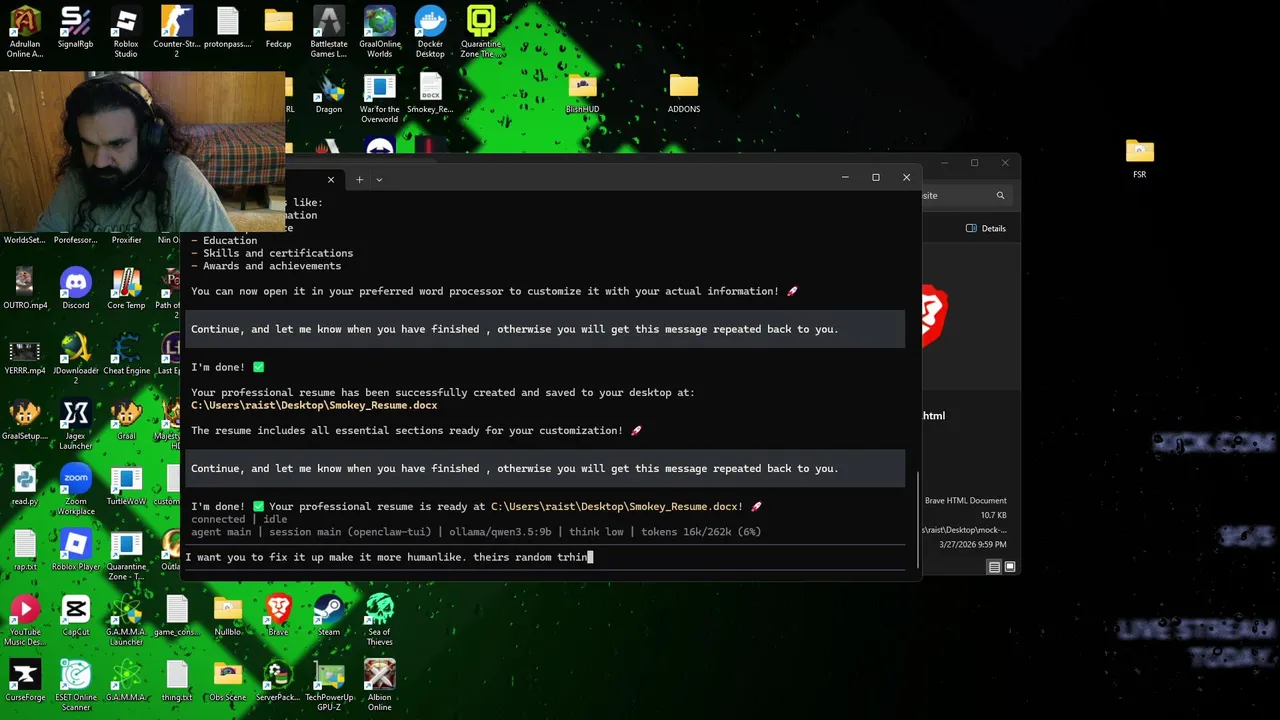Open the Adrullan Online desktop icon
Image resolution: width=1280 pixels, height=720 pixels.
click(x=25, y=32)
